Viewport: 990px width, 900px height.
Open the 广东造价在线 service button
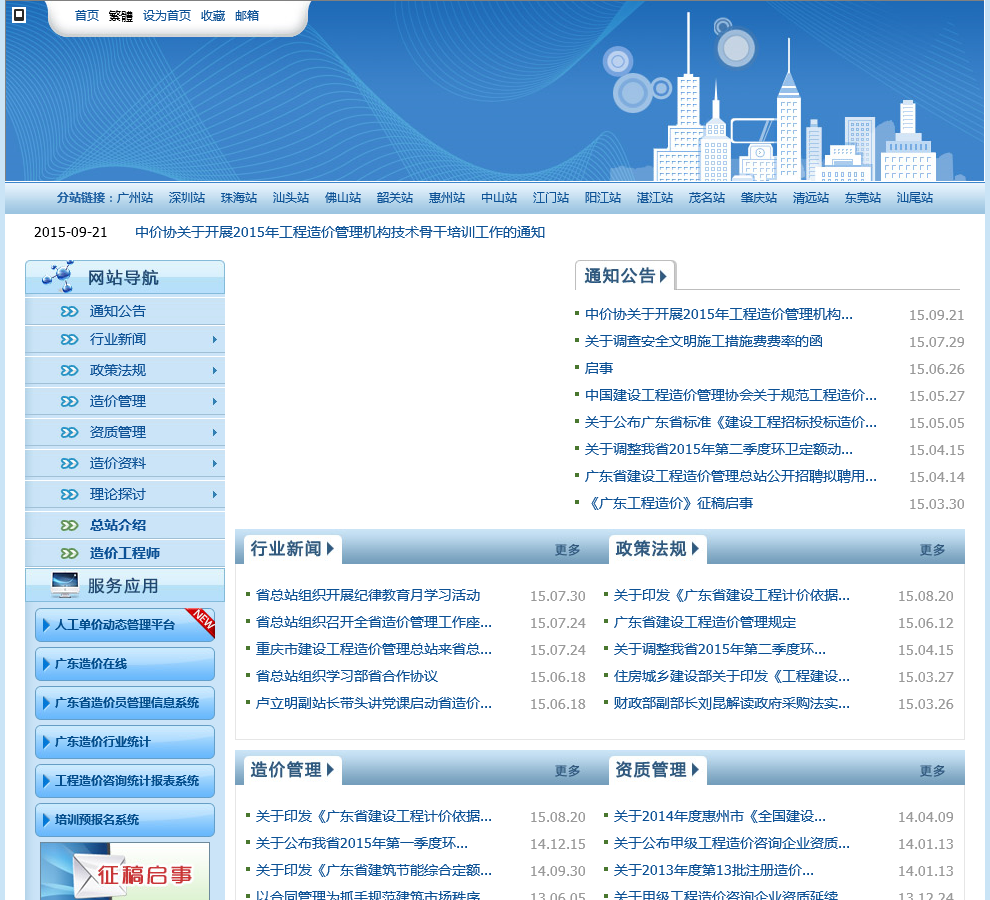(x=124, y=664)
